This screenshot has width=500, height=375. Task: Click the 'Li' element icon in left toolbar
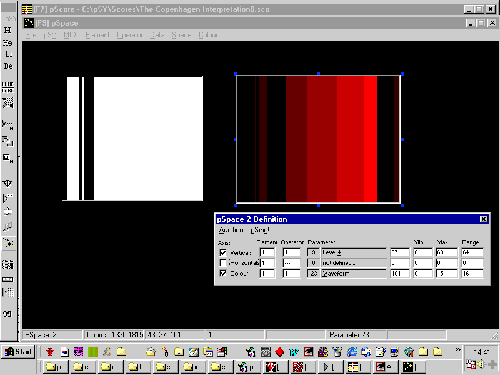pyautogui.click(x=8, y=54)
